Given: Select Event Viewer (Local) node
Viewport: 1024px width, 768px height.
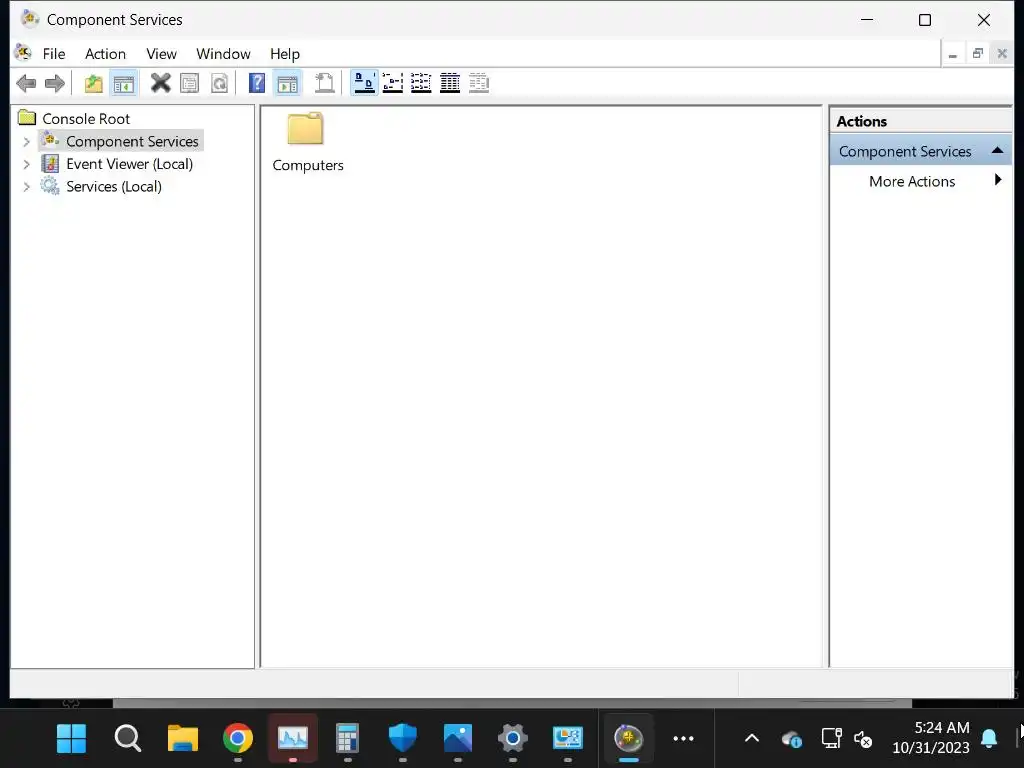Looking at the screenshot, I should (x=129, y=164).
